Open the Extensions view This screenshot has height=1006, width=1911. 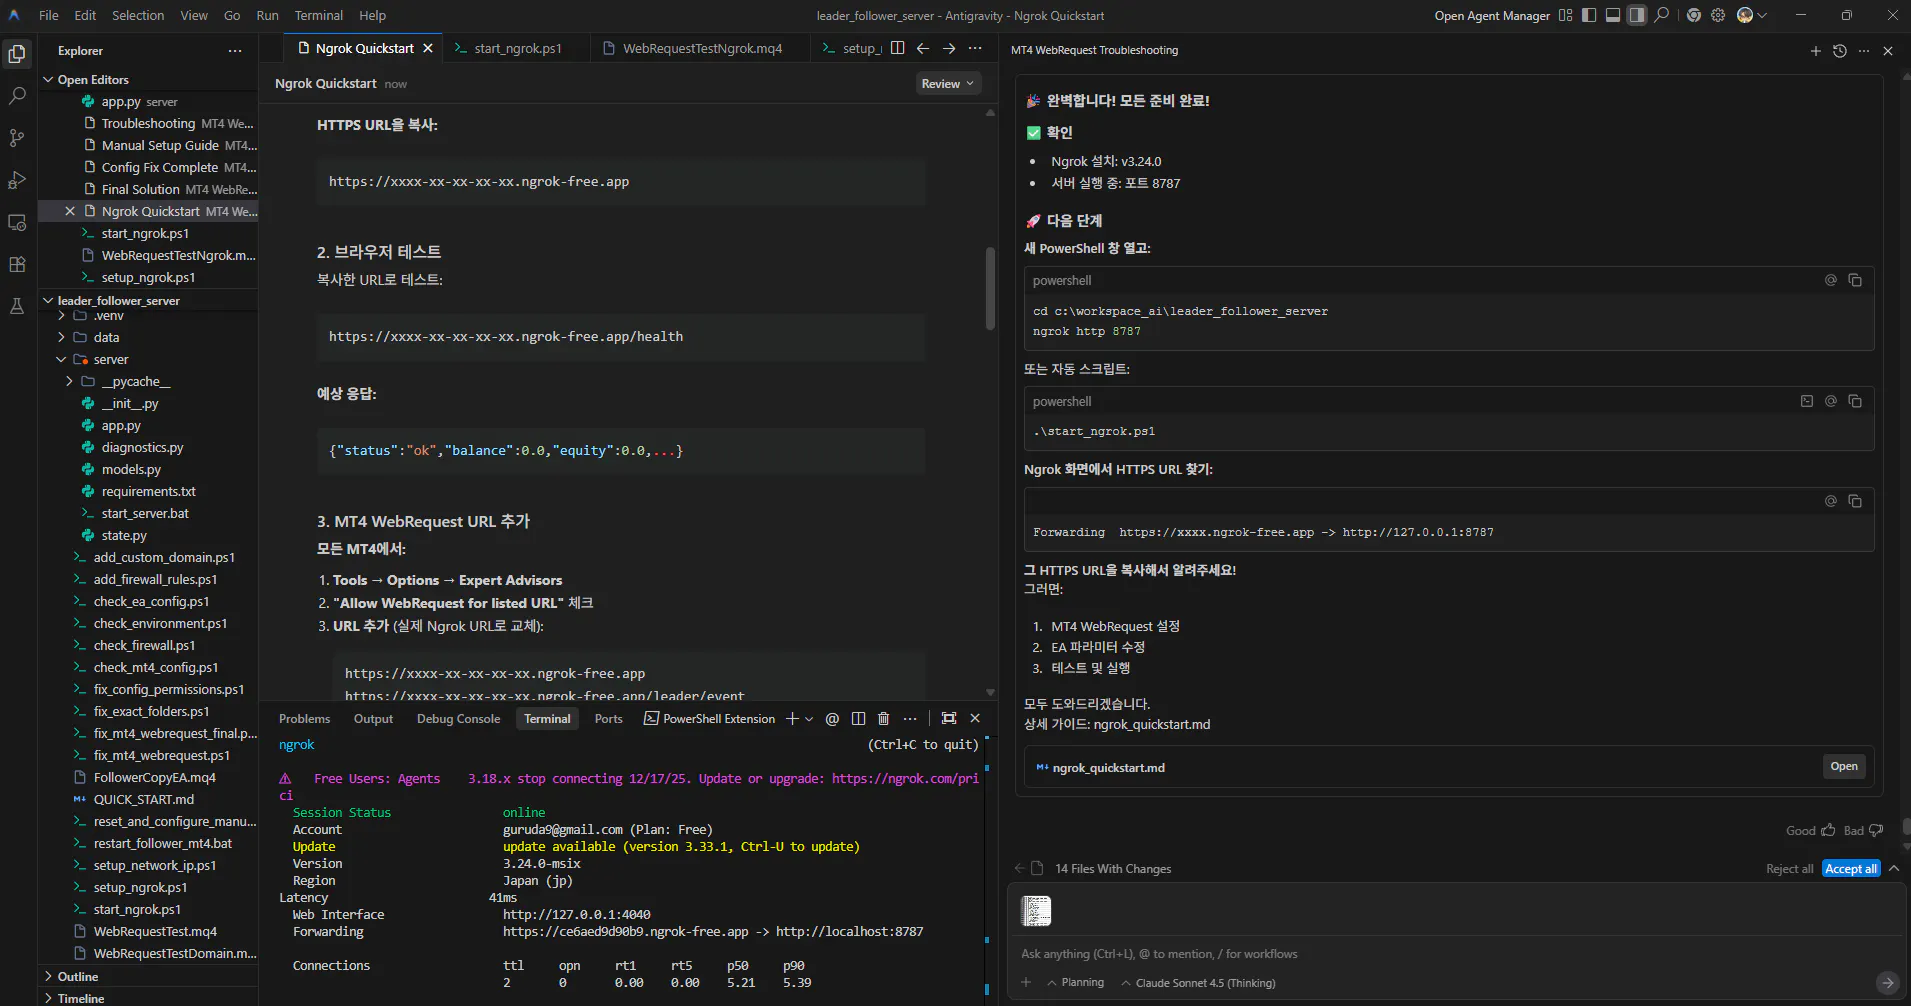(x=17, y=264)
